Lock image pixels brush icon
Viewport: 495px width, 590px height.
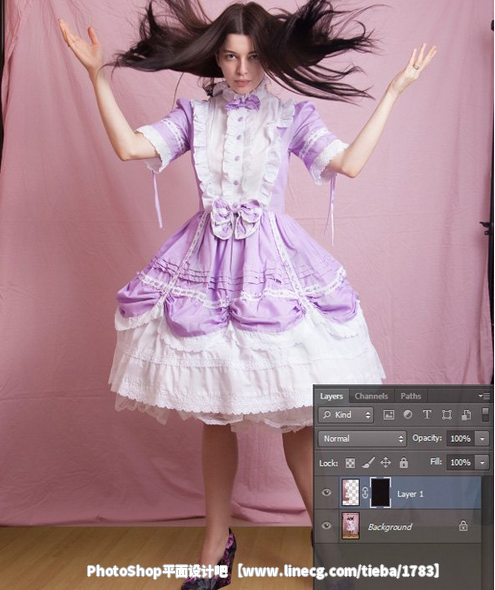tap(368, 462)
